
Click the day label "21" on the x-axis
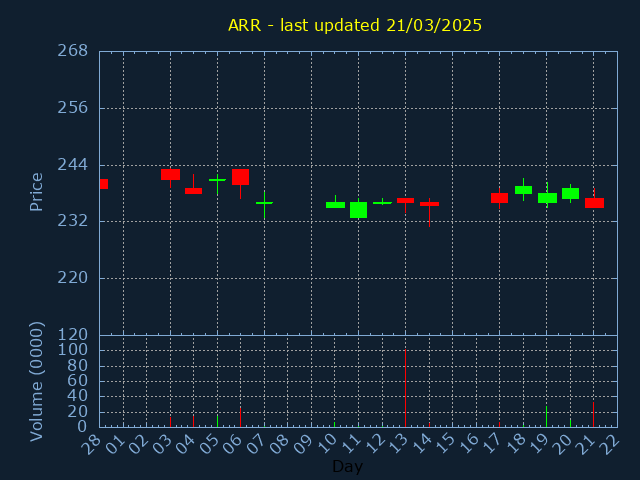pyautogui.click(x=586, y=444)
